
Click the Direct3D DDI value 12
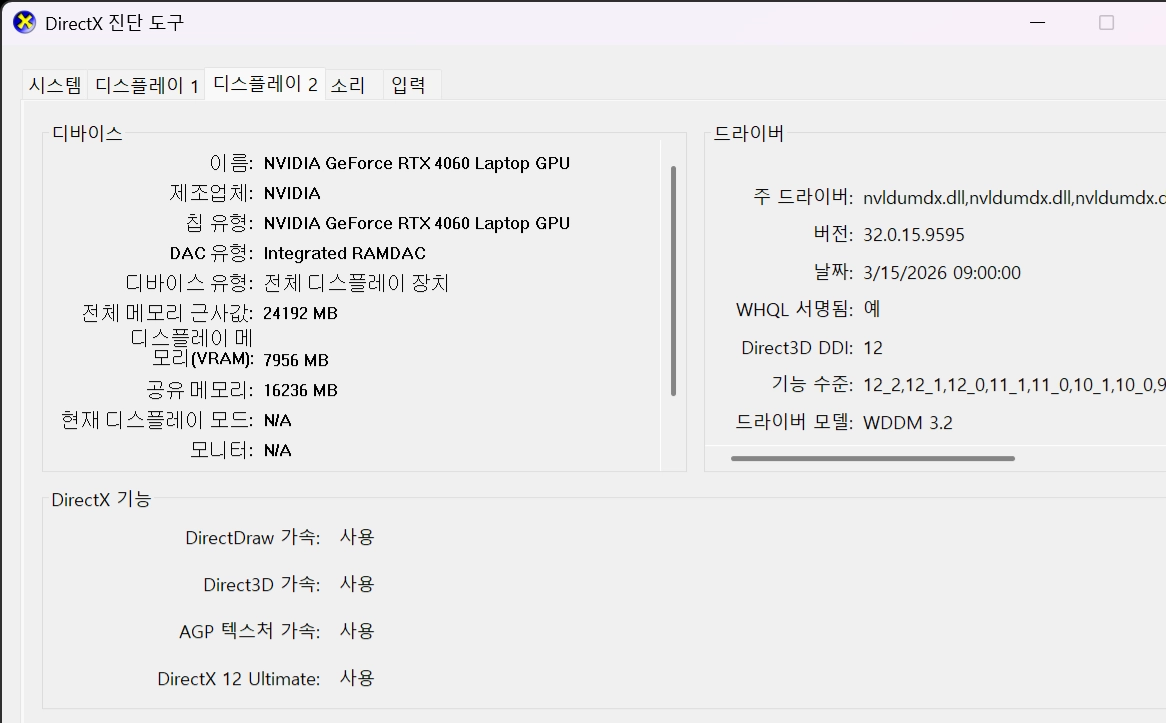pyautogui.click(x=873, y=348)
